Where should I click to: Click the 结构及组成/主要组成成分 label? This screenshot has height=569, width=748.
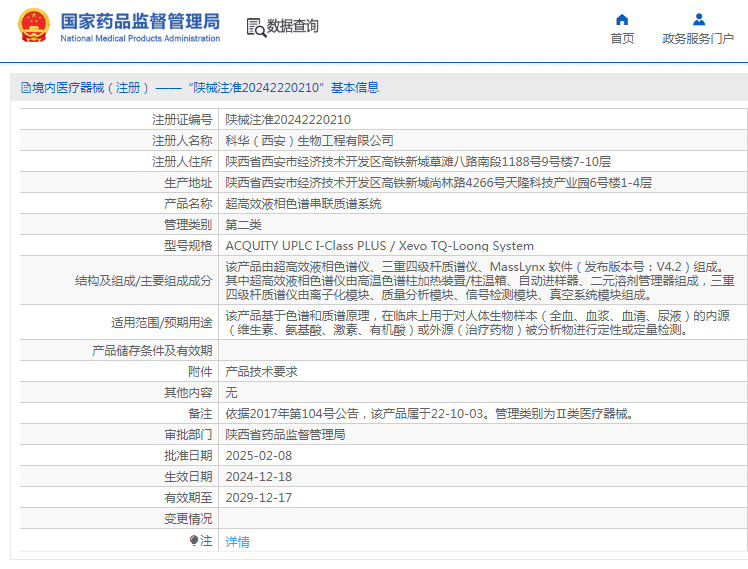point(144,280)
